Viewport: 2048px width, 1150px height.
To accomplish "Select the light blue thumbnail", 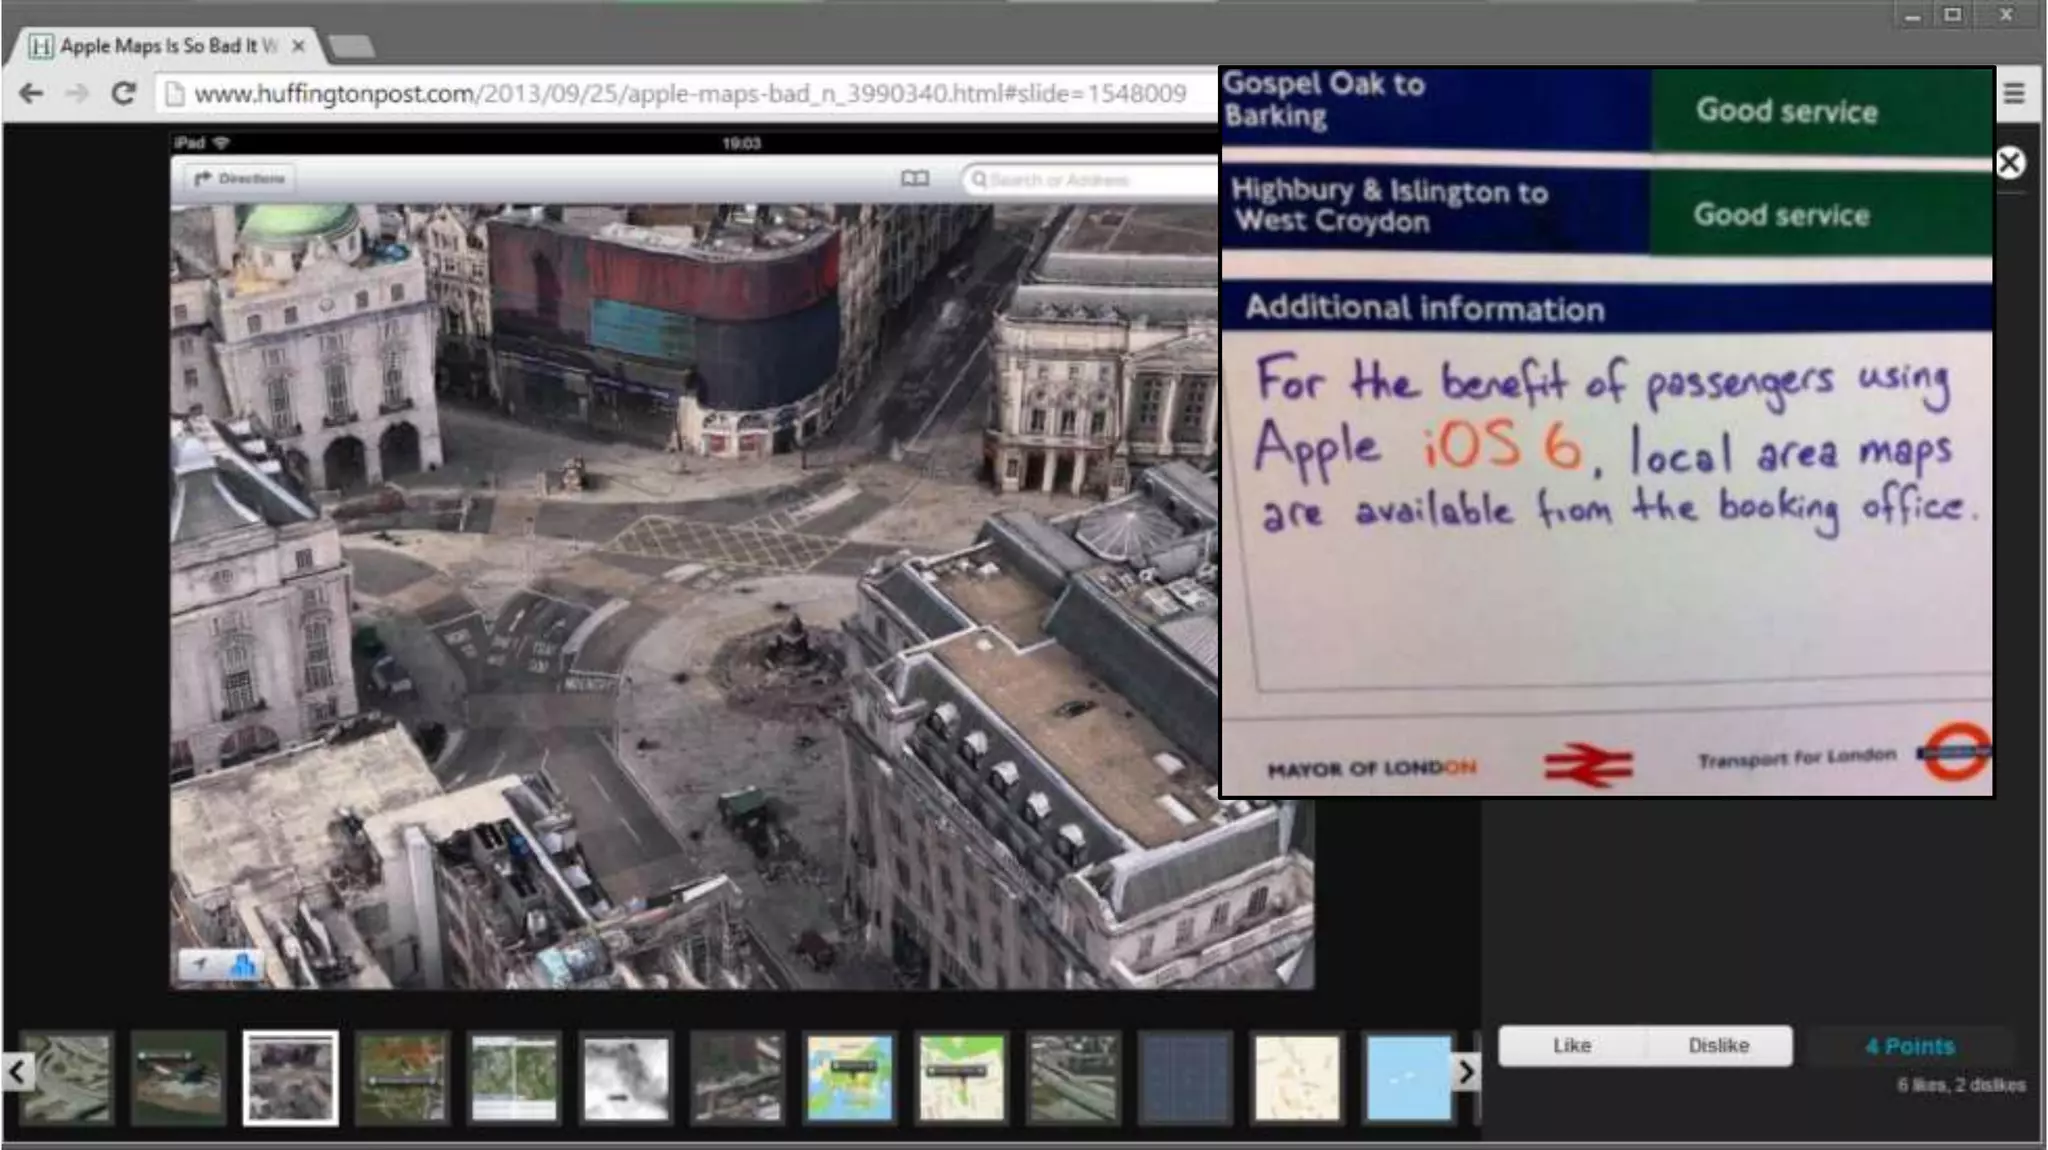I will coord(1408,1077).
